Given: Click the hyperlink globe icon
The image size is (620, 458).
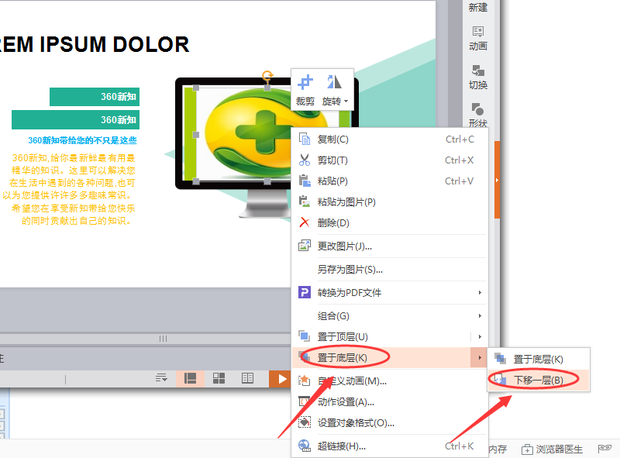Looking at the screenshot, I should click(x=304, y=446).
